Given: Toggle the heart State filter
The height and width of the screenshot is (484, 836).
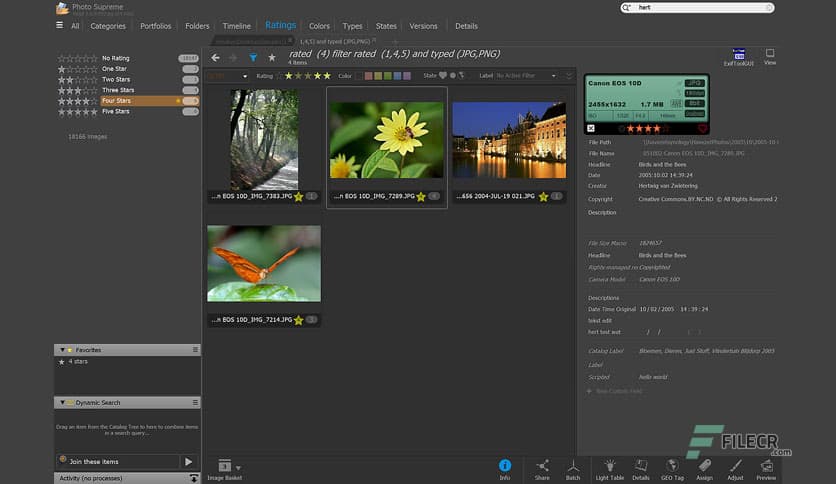Looking at the screenshot, I should coord(443,76).
